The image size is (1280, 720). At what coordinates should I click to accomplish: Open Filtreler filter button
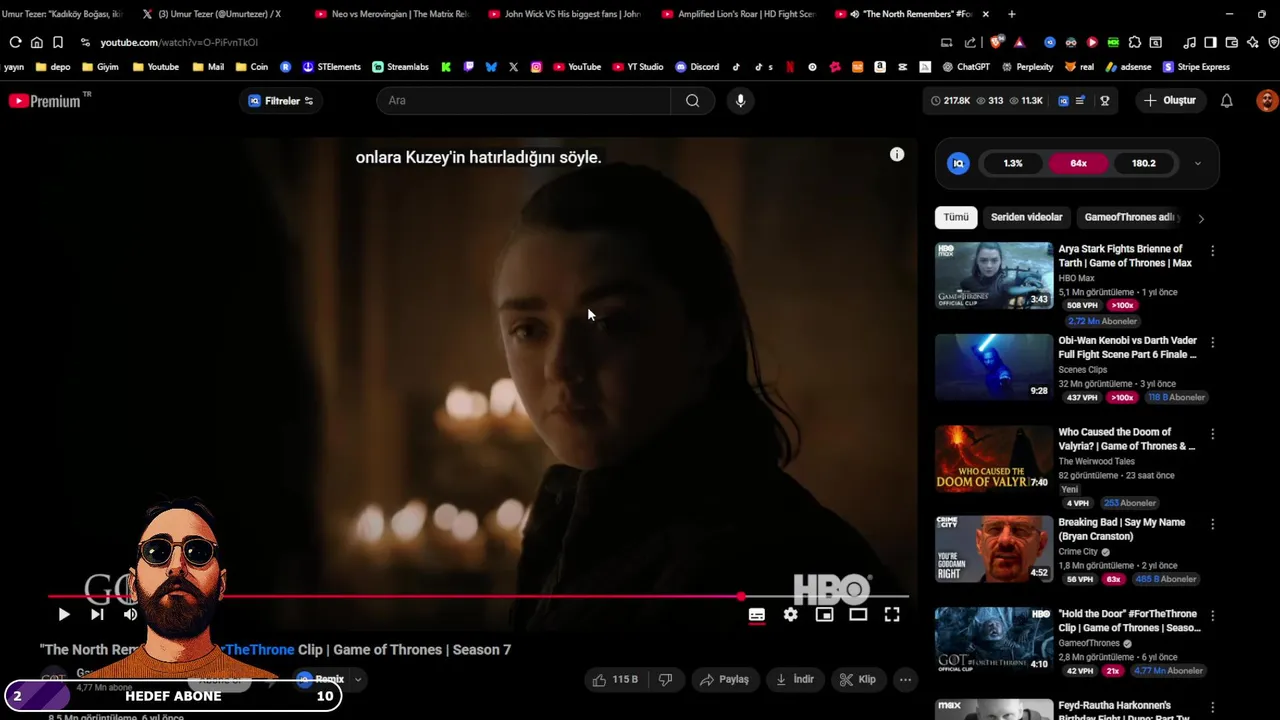click(280, 100)
